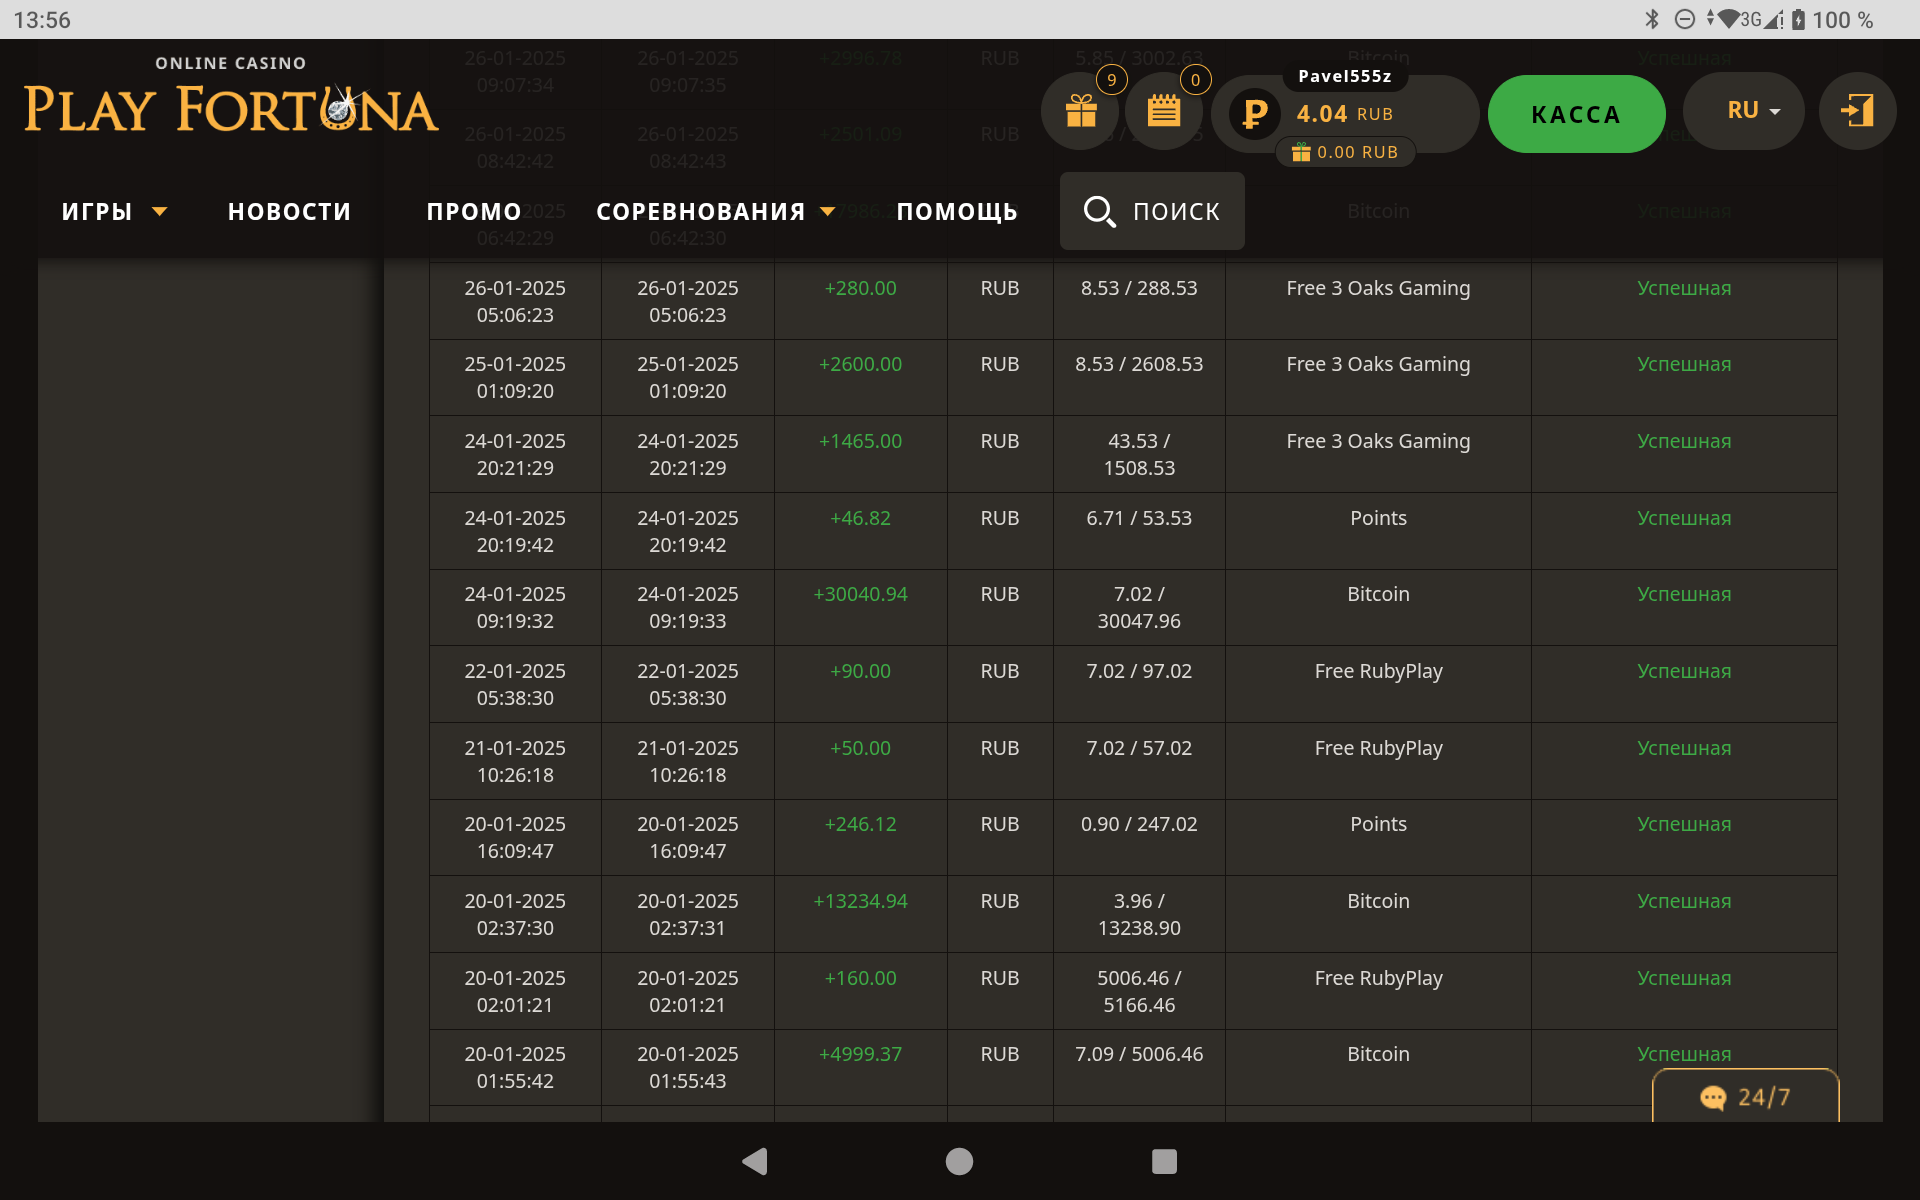Click the logout arrow icon

(x=1857, y=111)
